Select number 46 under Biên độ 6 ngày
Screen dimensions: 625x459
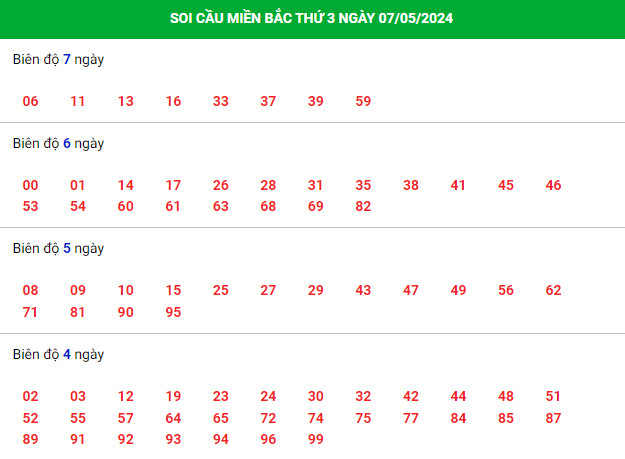(553, 185)
